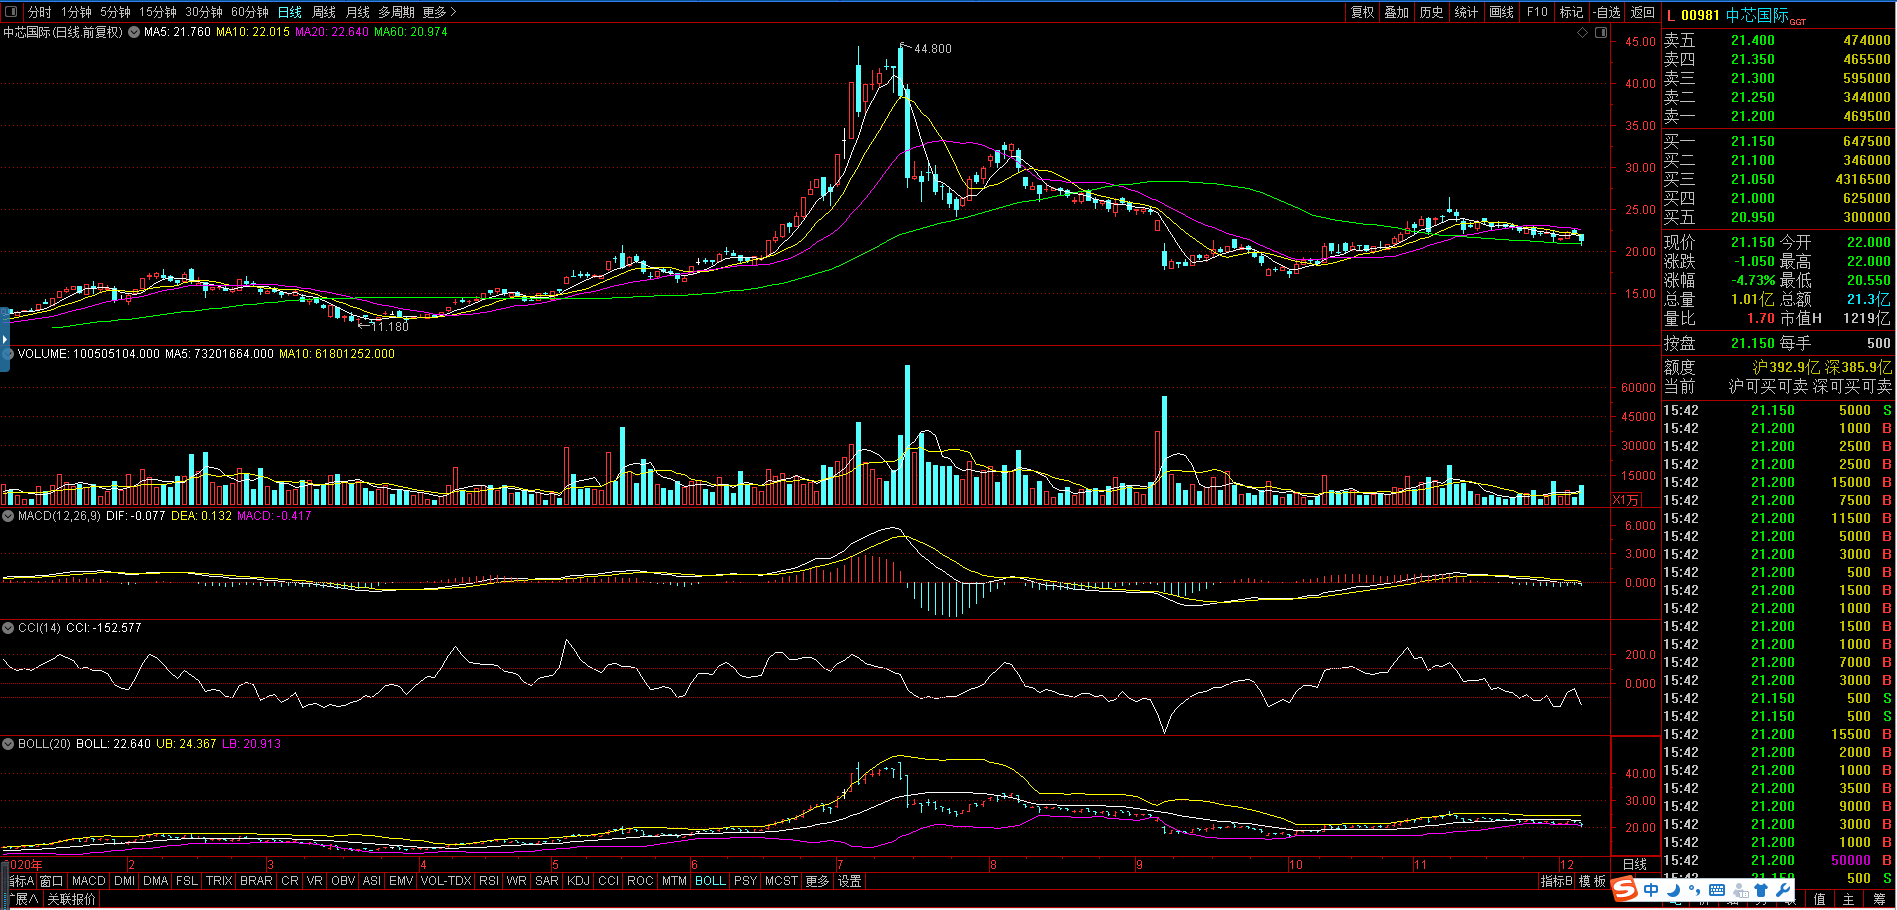This screenshot has width=1897, height=910.
Task: Click the Sogou S logo icon
Action: coord(1625,889)
